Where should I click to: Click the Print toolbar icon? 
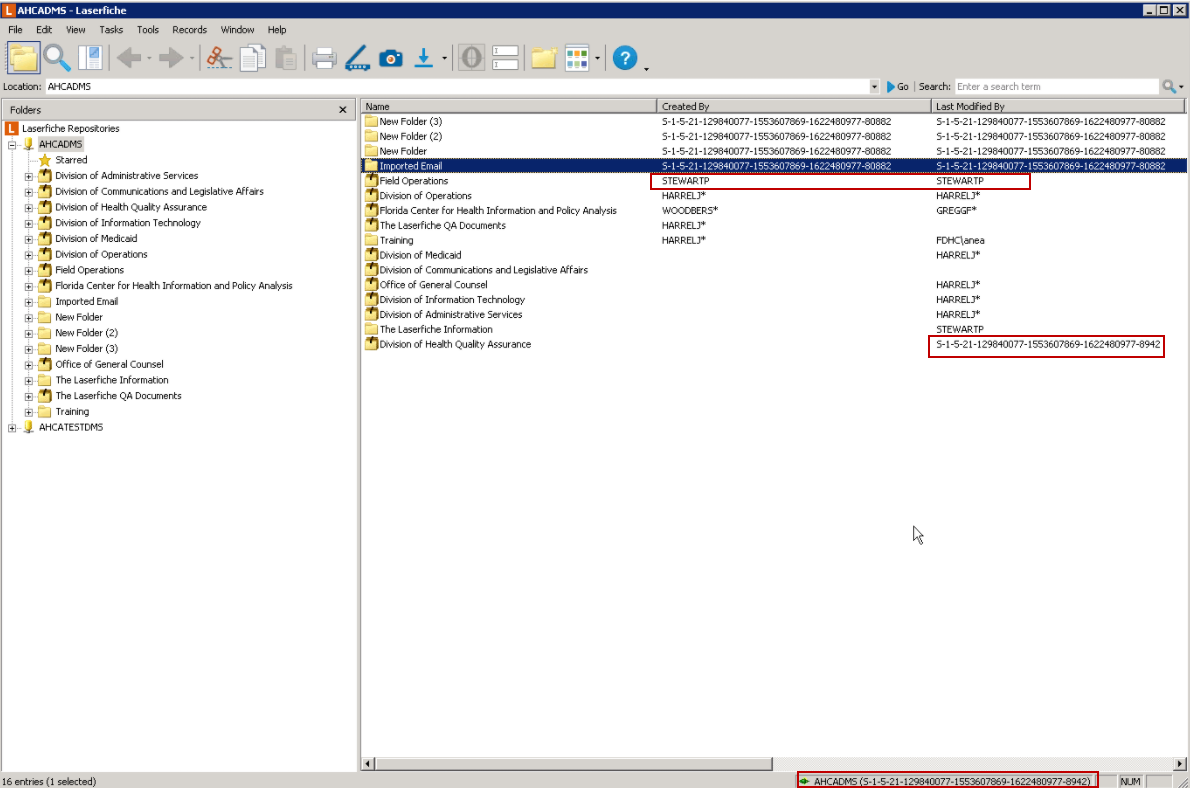pyautogui.click(x=324, y=58)
